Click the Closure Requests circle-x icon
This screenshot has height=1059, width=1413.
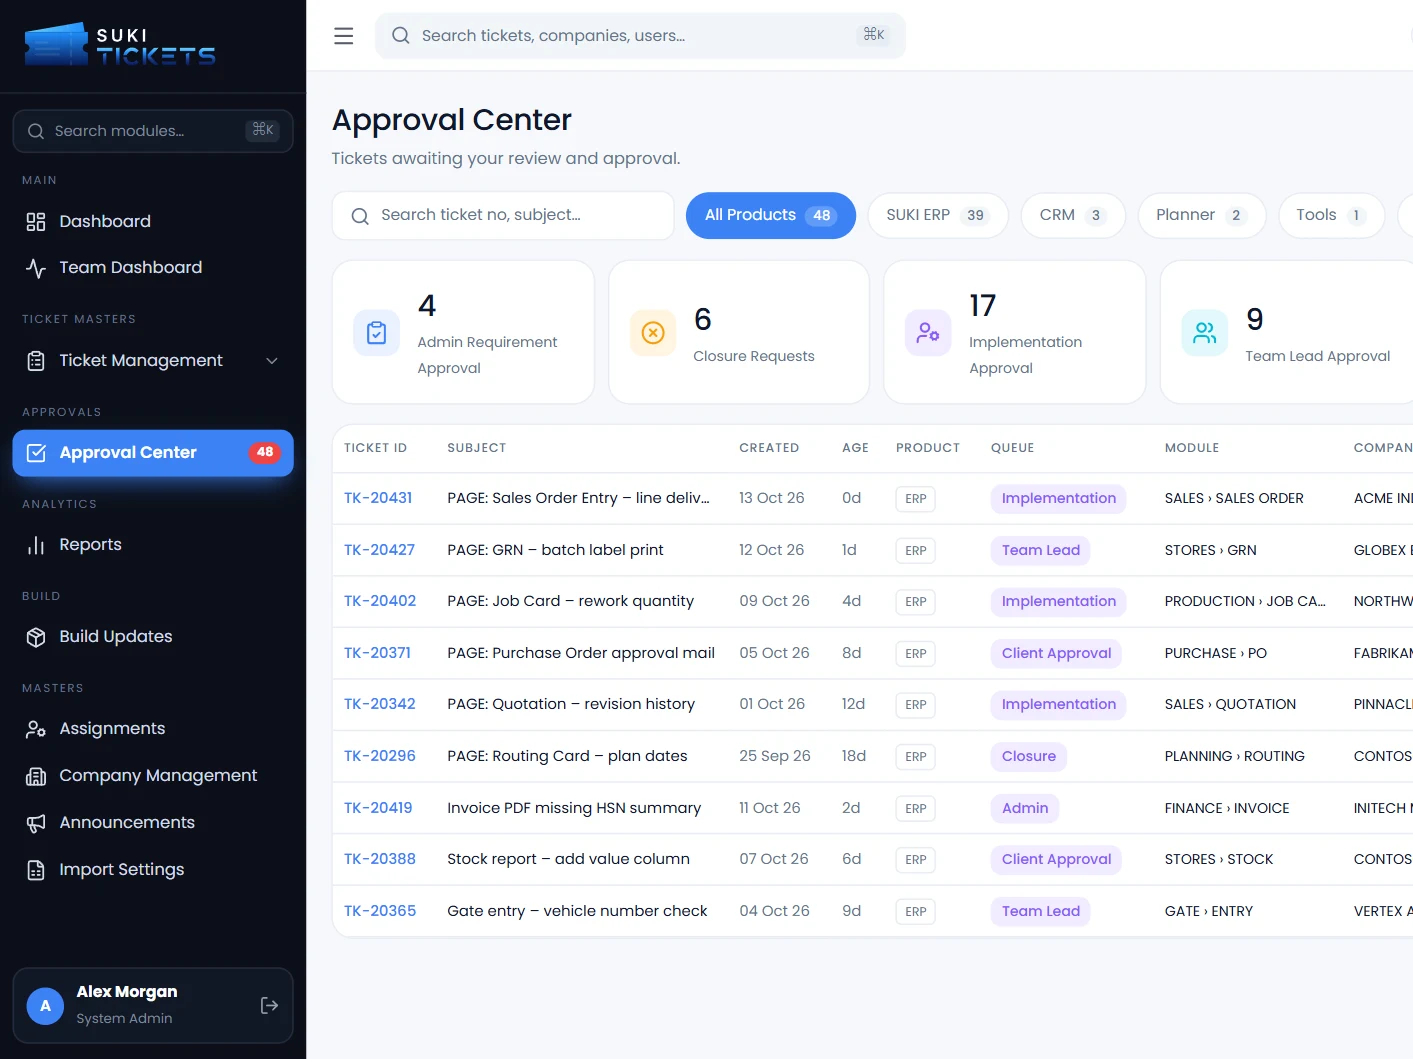pos(653,333)
